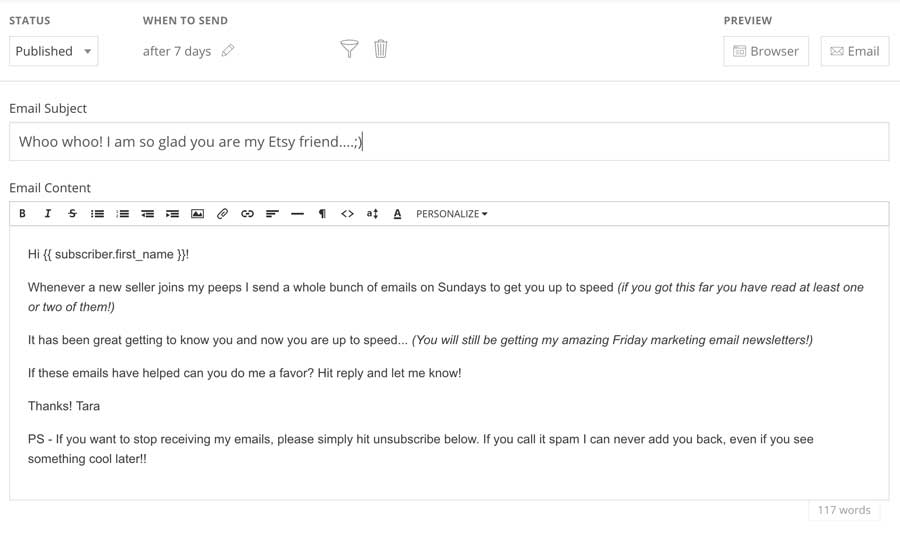900x536 pixels.
Task: Open the text color picker
Action: pyautogui.click(x=397, y=213)
